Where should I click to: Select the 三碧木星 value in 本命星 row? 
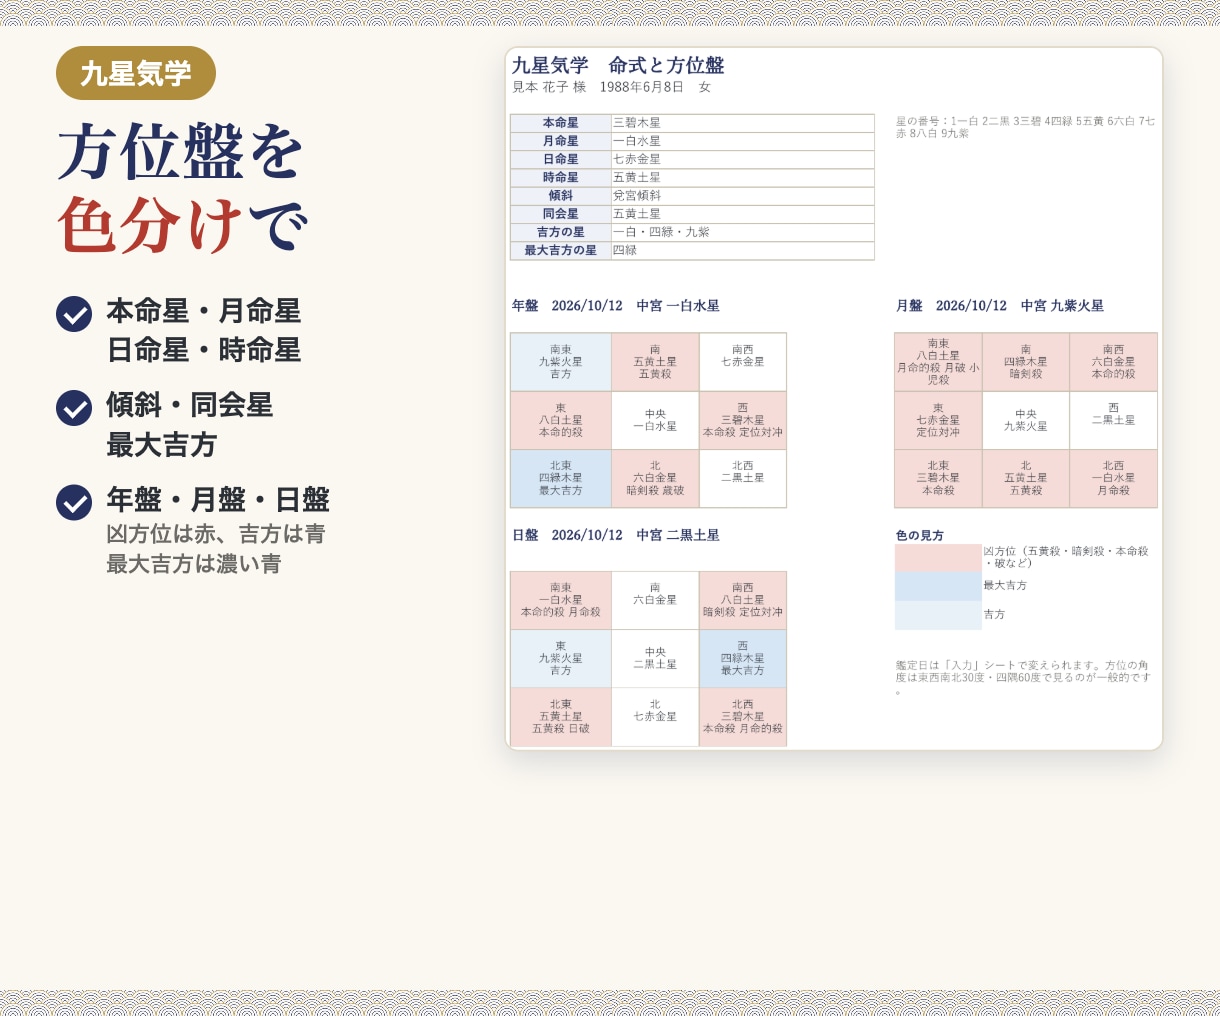point(743,123)
